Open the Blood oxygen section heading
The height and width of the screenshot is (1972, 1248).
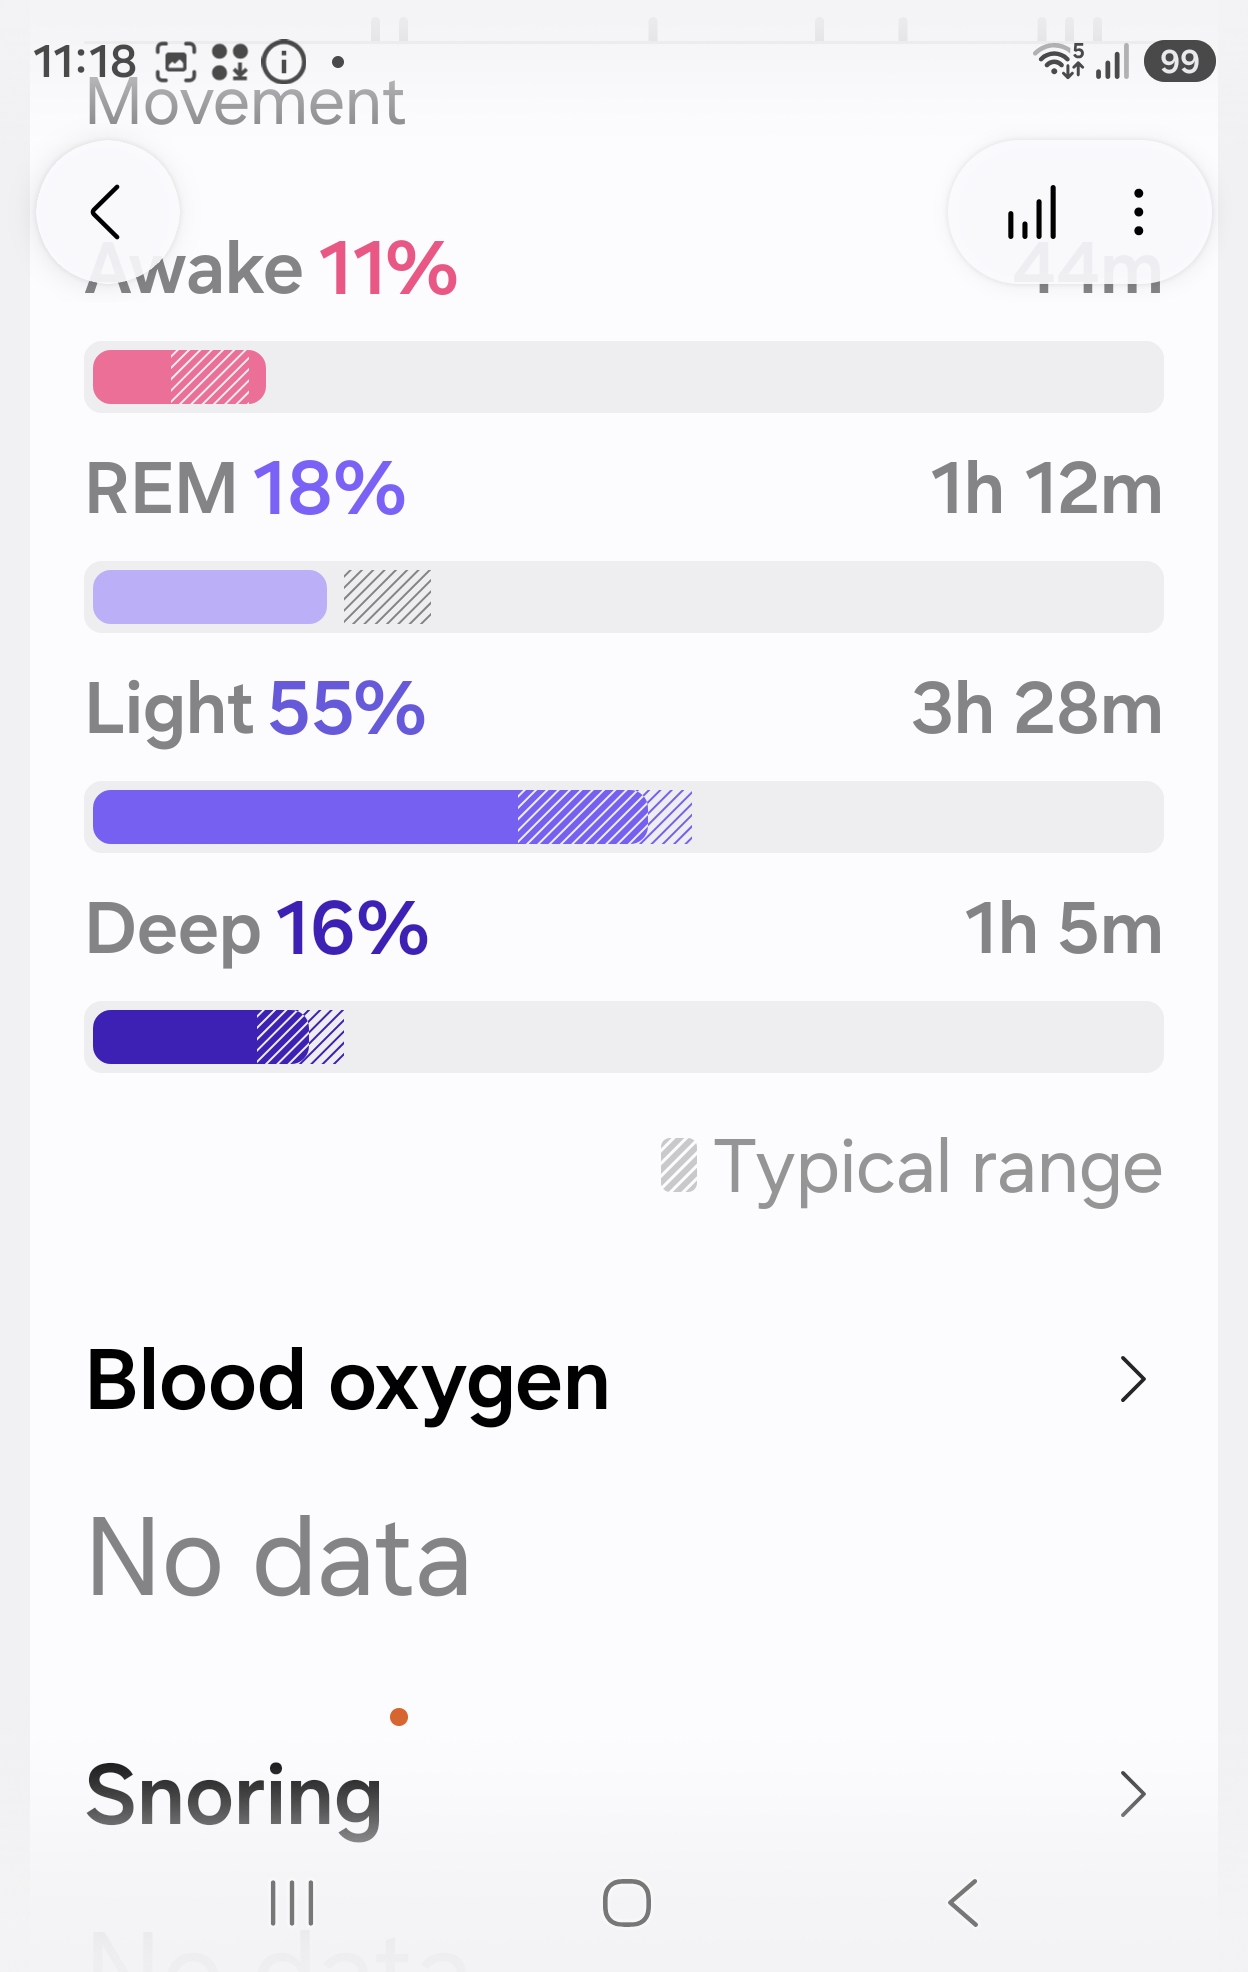click(347, 1381)
